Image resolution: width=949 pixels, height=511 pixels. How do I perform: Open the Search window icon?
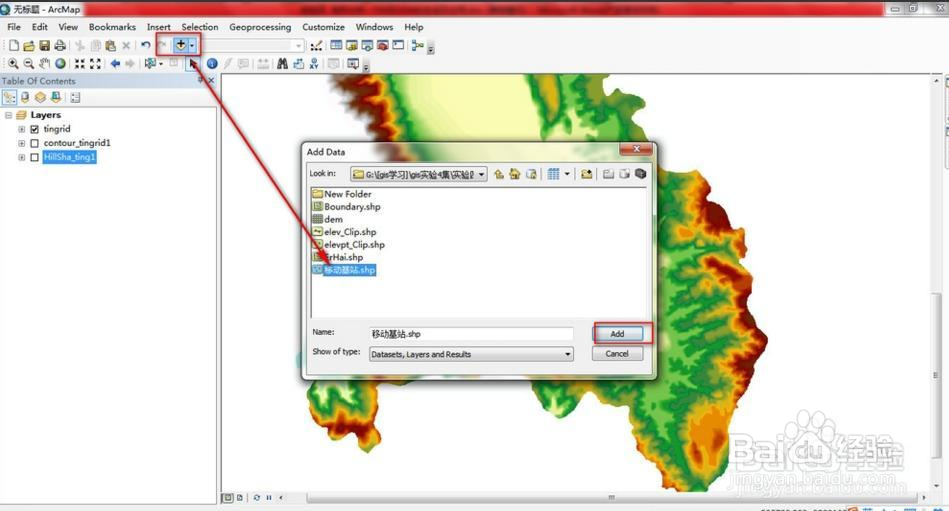pos(367,45)
